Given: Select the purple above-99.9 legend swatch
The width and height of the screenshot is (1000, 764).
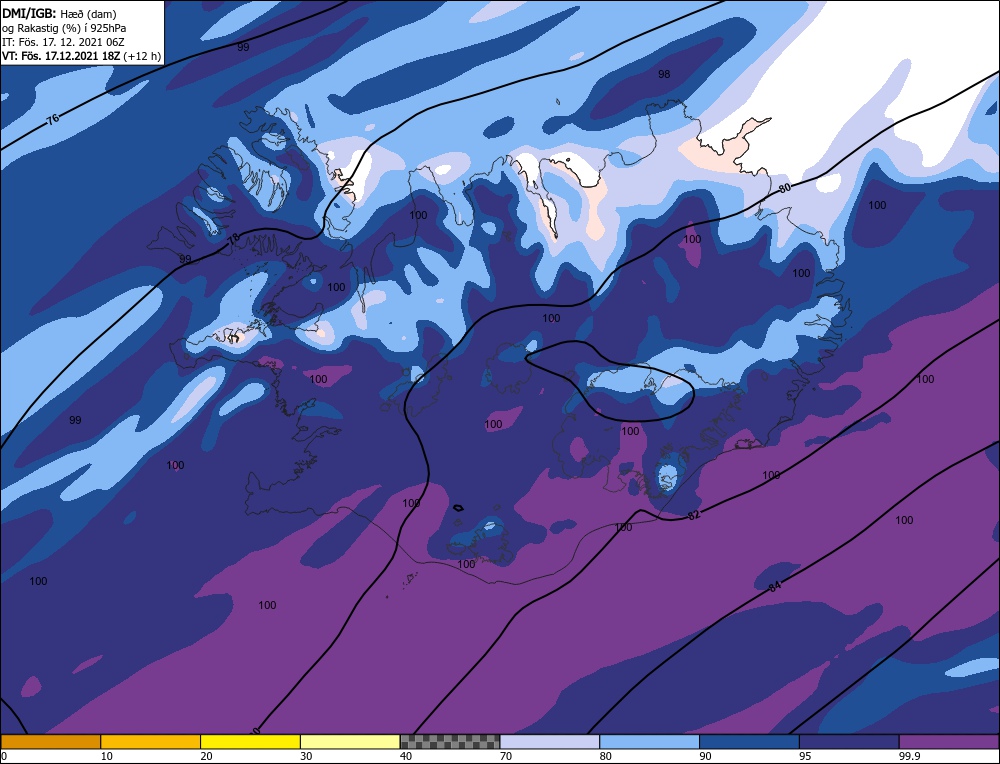Looking at the screenshot, I should coord(949,741).
